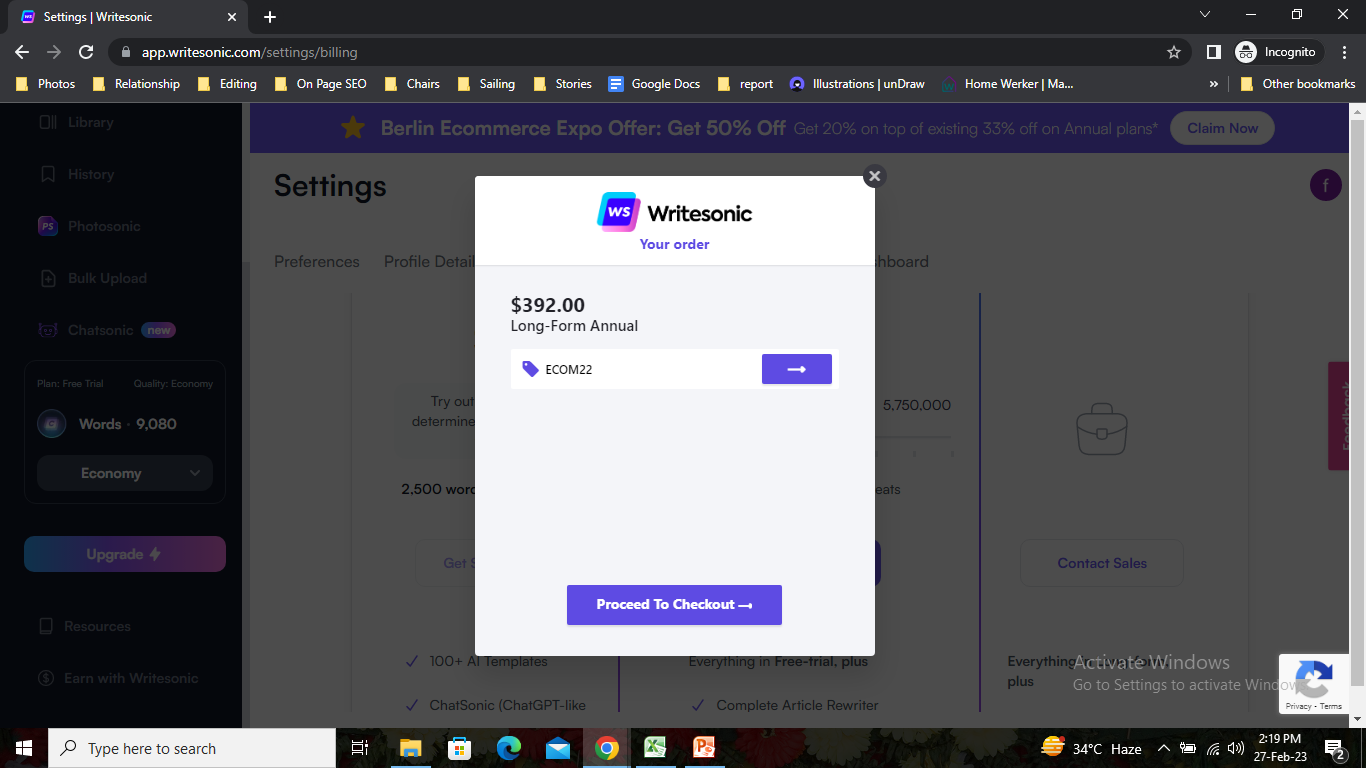Screen dimensions: 1366x768
Task: Apply the ECOM22 coupon with arrow button
Action: [x=797, y=369]
